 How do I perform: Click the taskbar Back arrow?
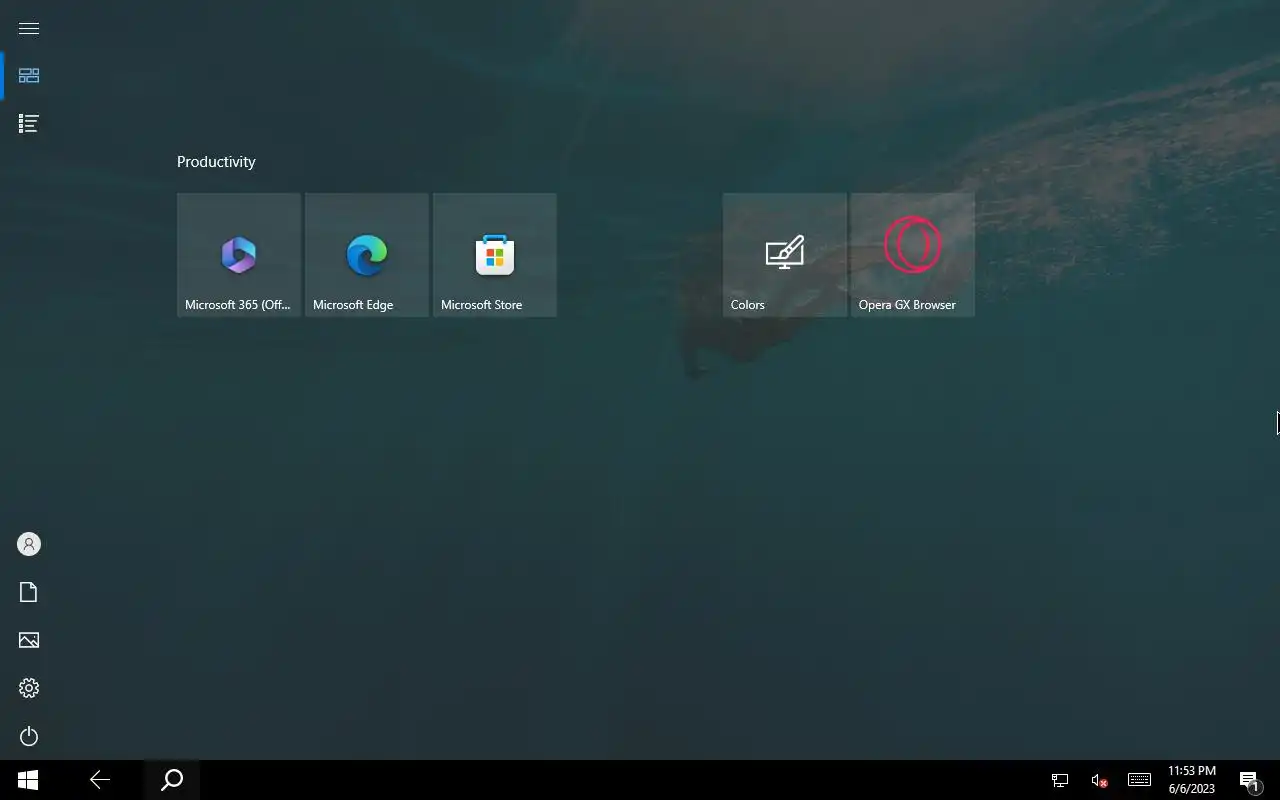(100, 780)
